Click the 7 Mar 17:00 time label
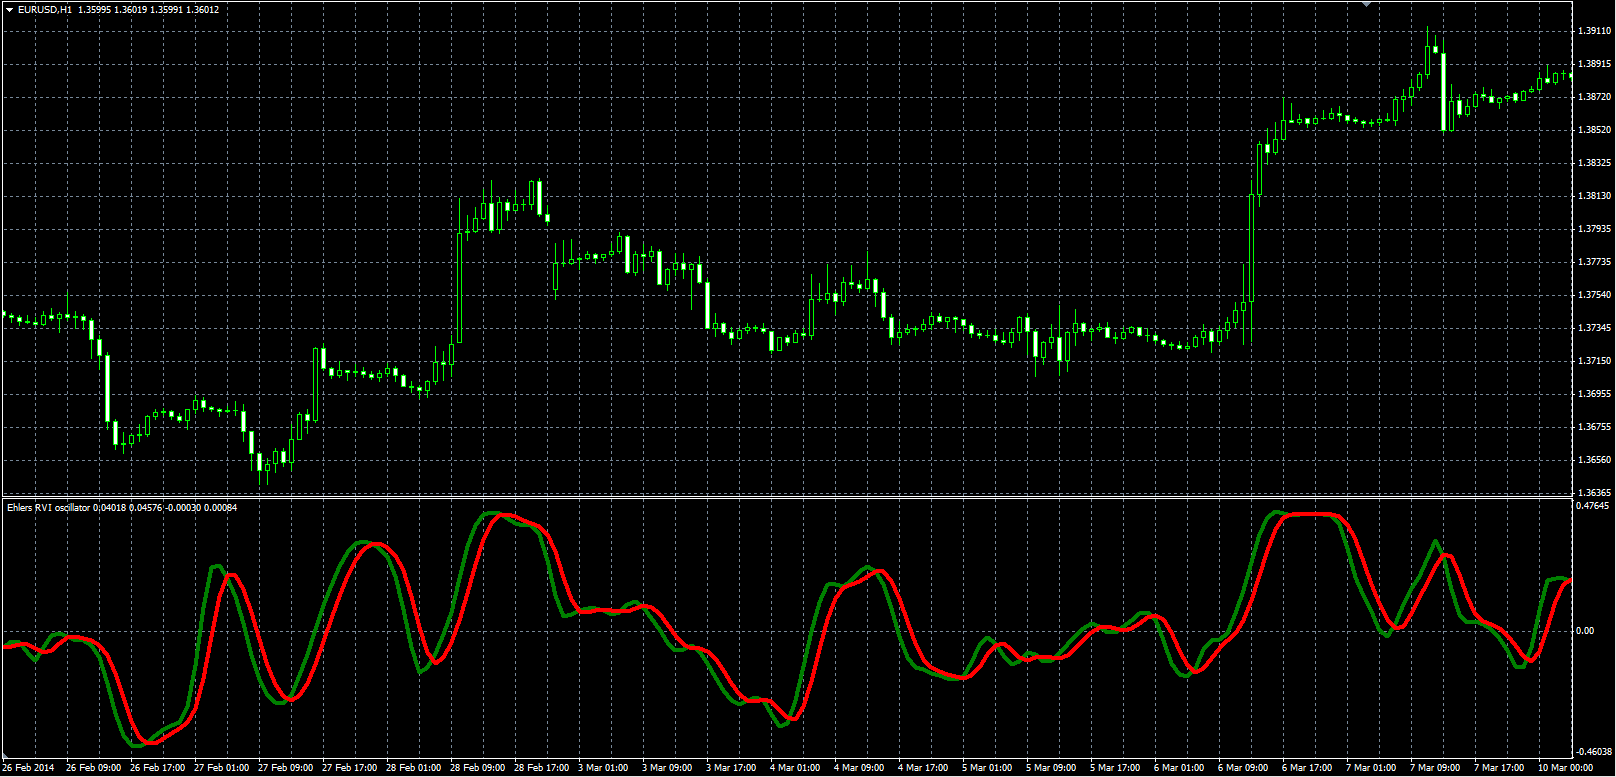The width and height of the screenshot is (1616, 777). coord(1499,768)
